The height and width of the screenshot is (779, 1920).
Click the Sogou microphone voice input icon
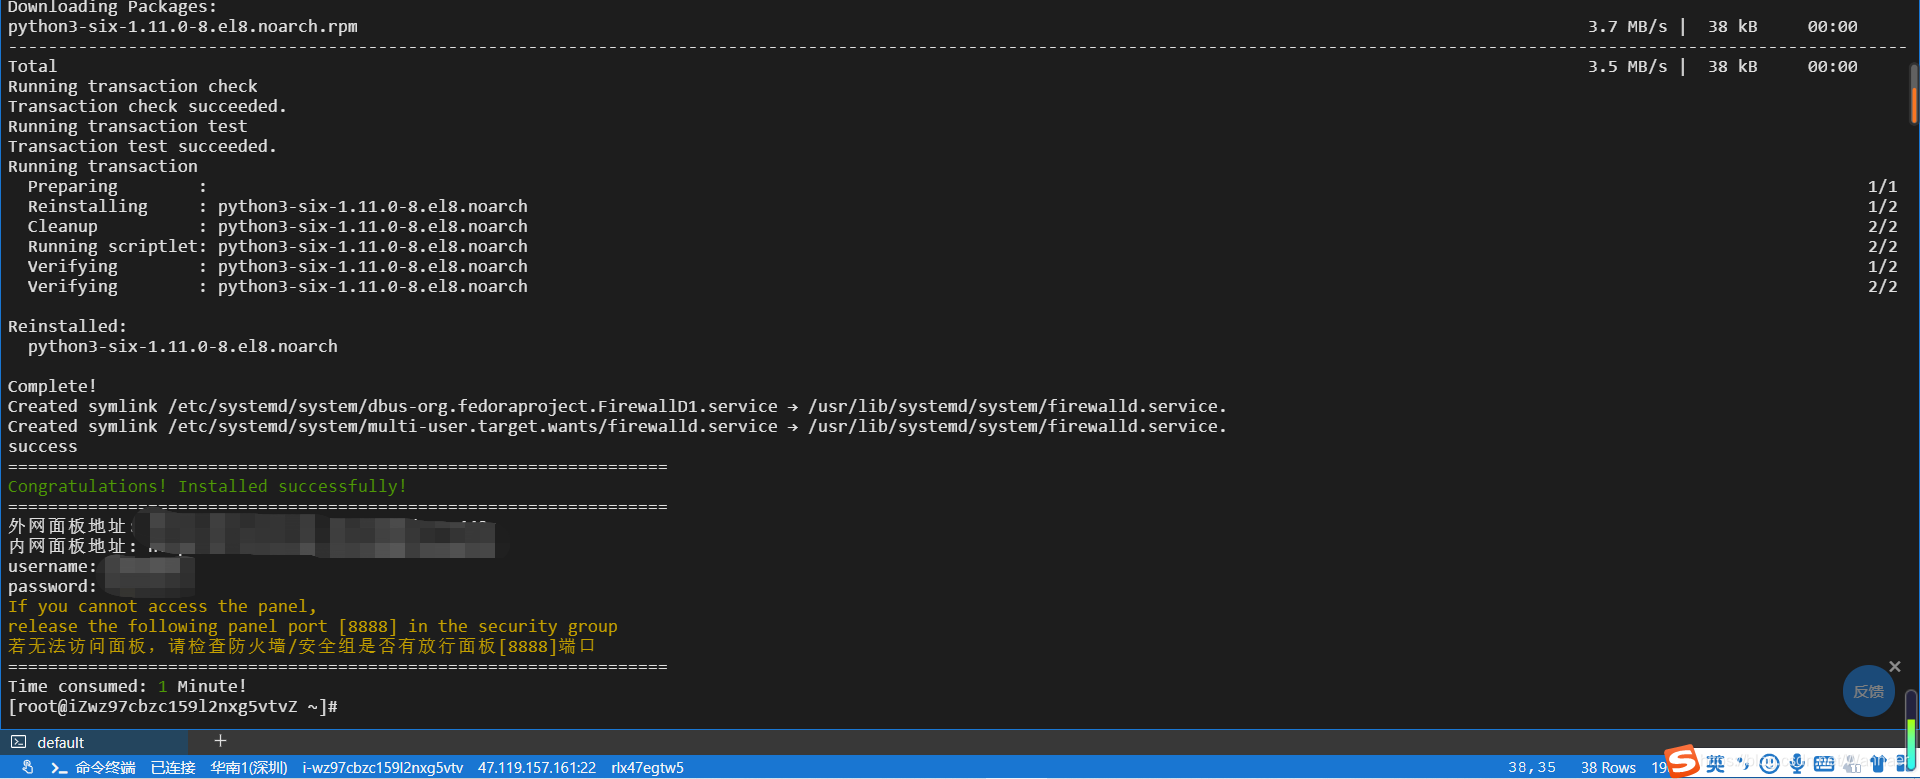point(1797,764)
